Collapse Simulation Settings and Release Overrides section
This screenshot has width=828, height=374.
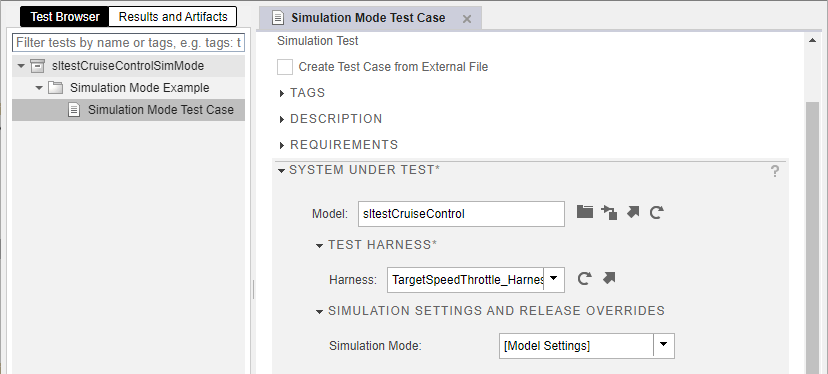coord(319,312)
